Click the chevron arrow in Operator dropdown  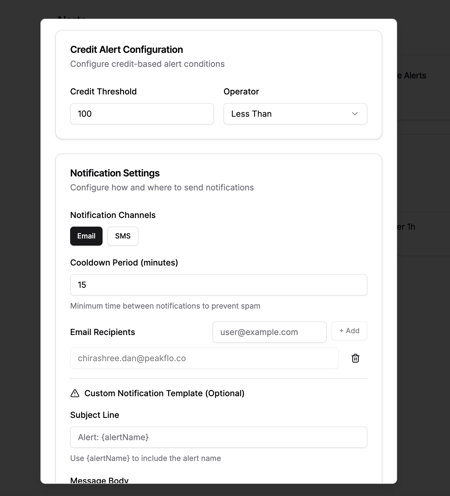tap(355, 114)
